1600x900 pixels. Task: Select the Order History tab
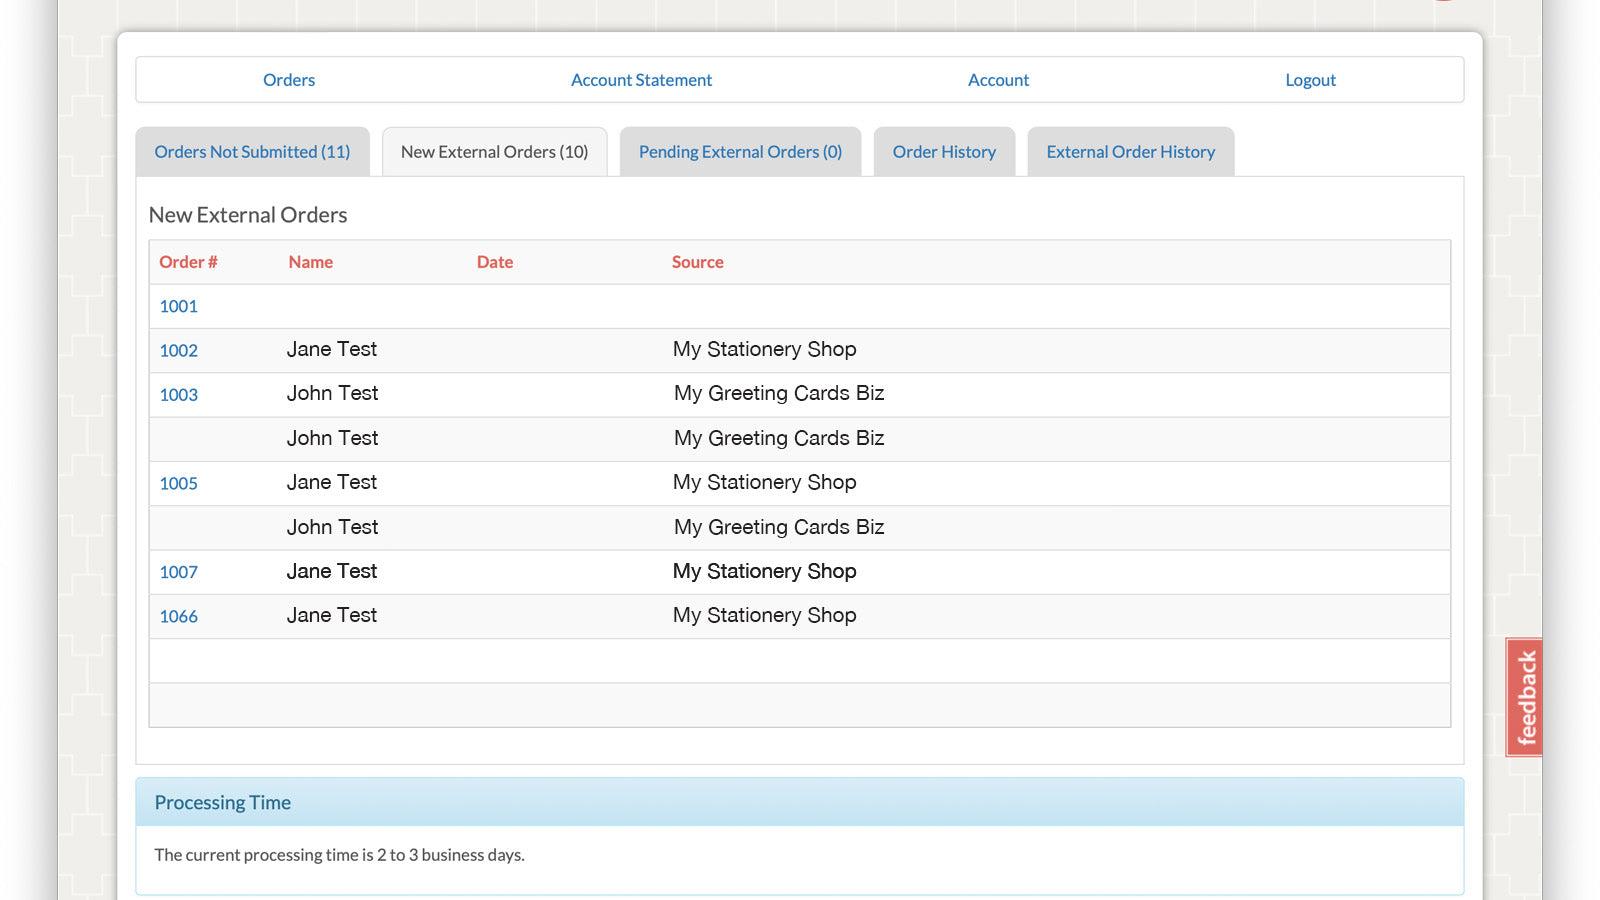pos(944,151)
